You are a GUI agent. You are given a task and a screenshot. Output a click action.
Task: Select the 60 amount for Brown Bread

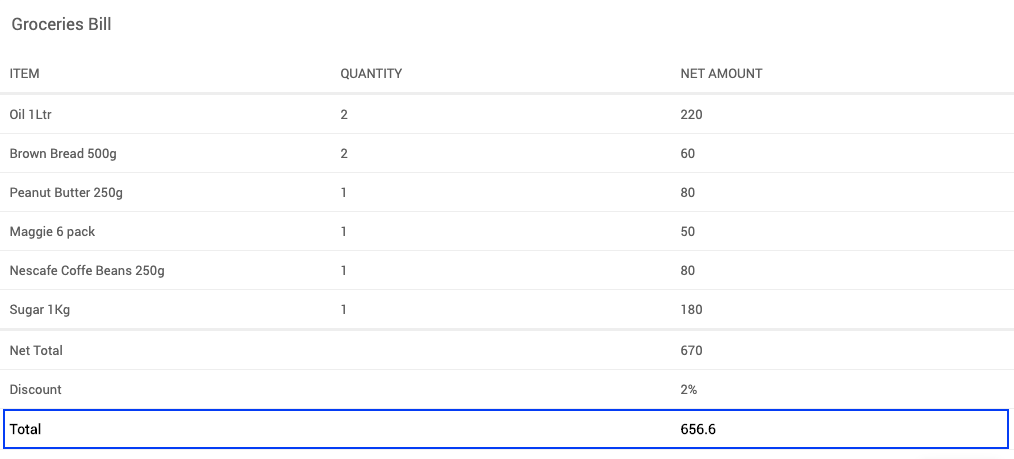688,154
